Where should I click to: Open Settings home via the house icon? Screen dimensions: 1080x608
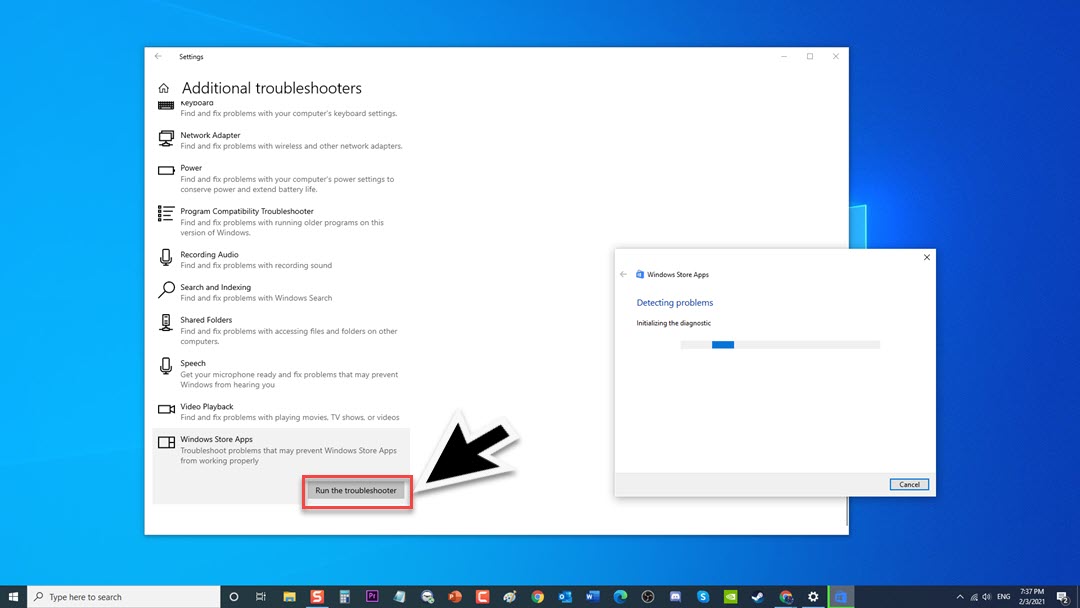coord(163,88)
